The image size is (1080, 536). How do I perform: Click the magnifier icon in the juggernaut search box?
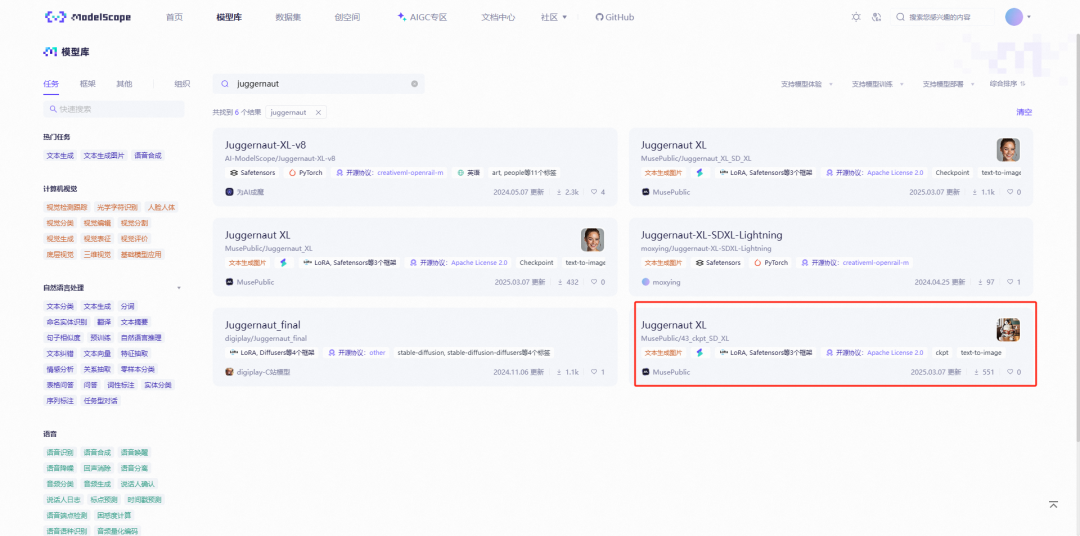(x=225, y=84)
